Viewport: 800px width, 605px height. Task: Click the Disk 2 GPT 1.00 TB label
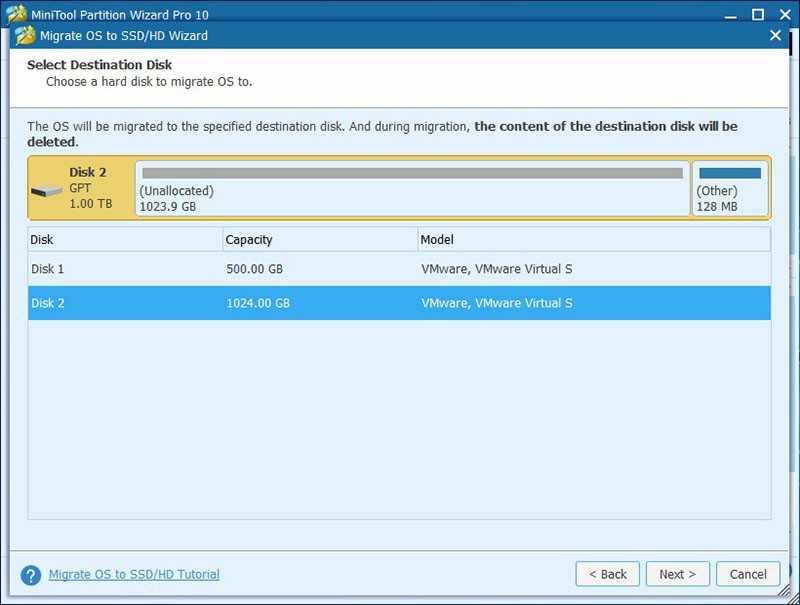(x=90, y=188)
